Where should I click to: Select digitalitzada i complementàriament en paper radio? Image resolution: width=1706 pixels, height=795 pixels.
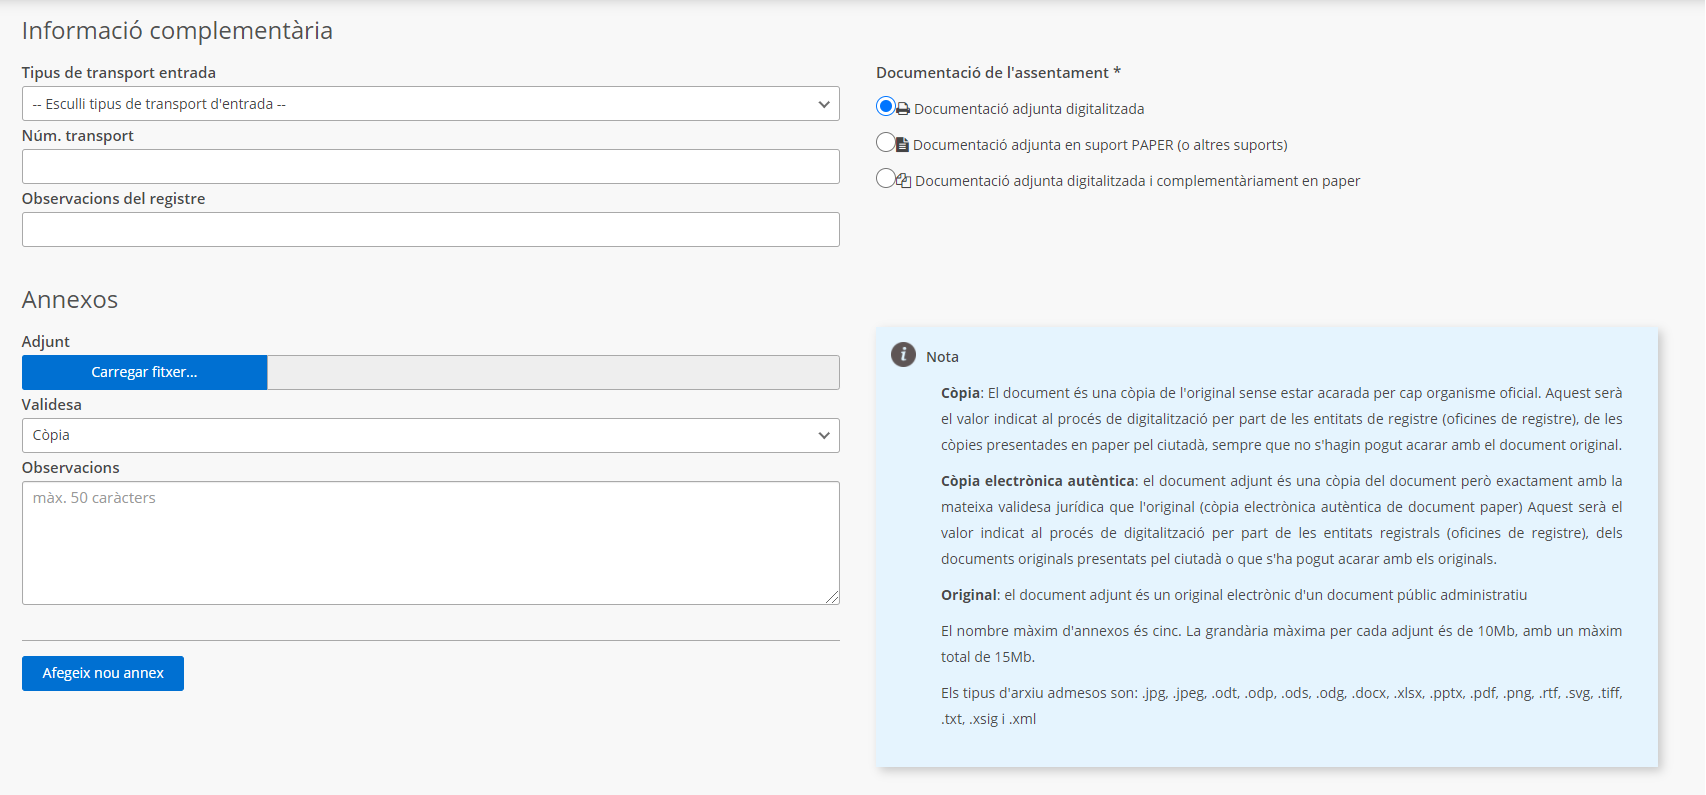coord(885,178)
